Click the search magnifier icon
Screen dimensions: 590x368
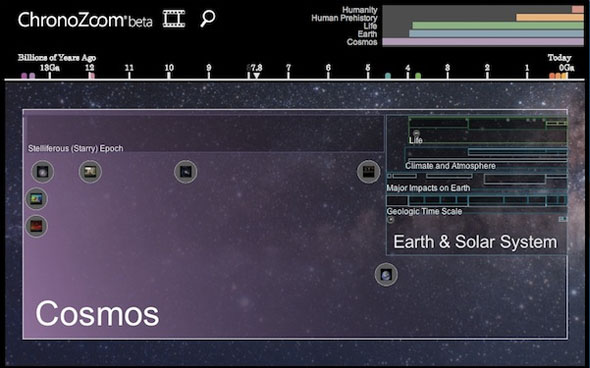(208, 18)
